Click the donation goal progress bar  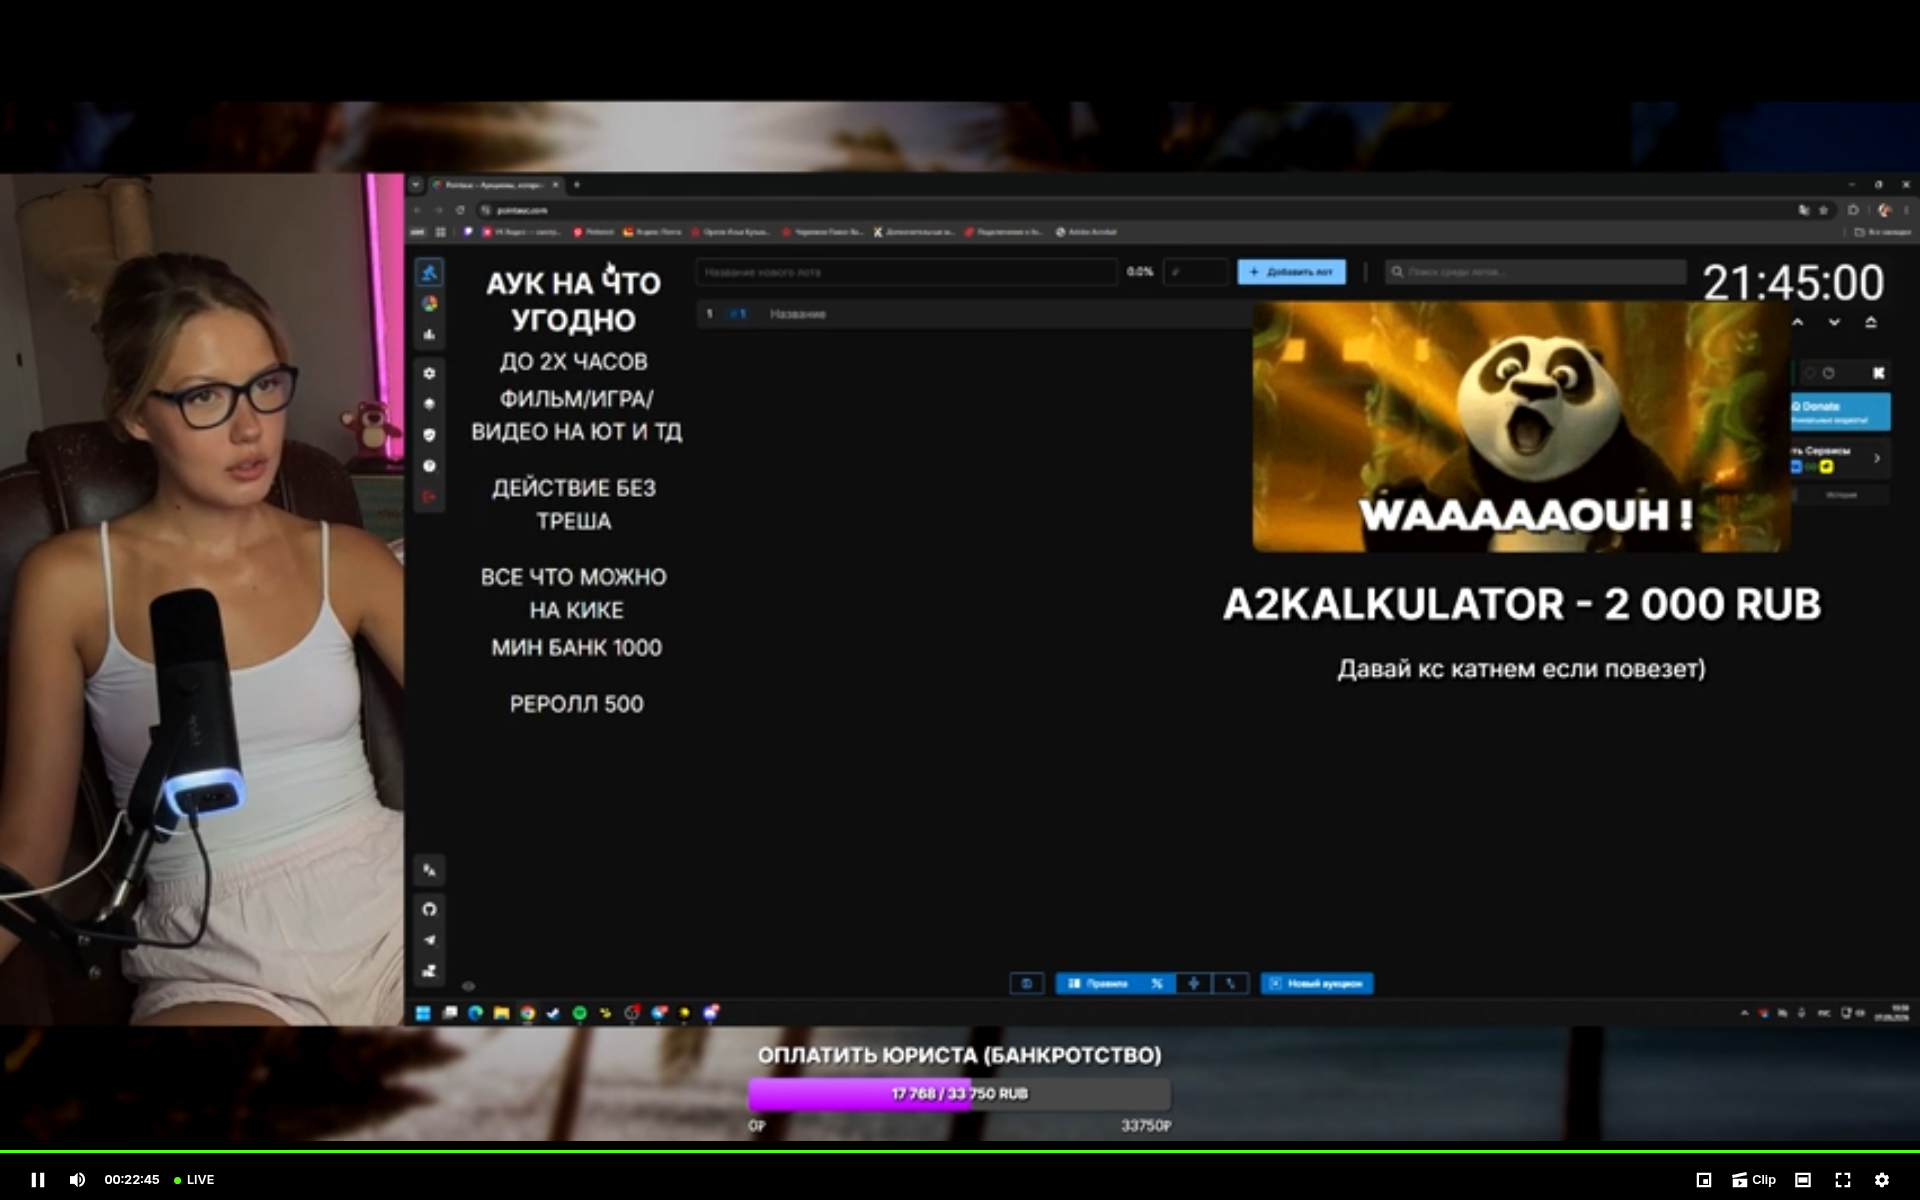pos(960,1094)
